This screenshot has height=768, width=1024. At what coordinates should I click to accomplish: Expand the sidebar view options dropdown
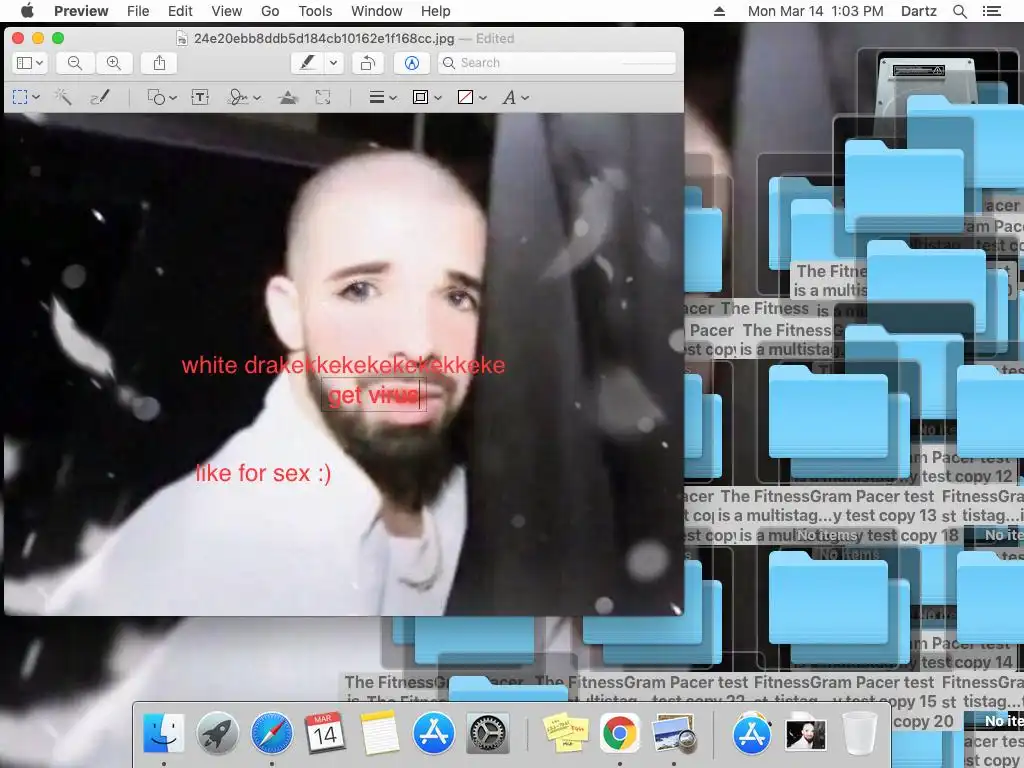coord(40,63)
